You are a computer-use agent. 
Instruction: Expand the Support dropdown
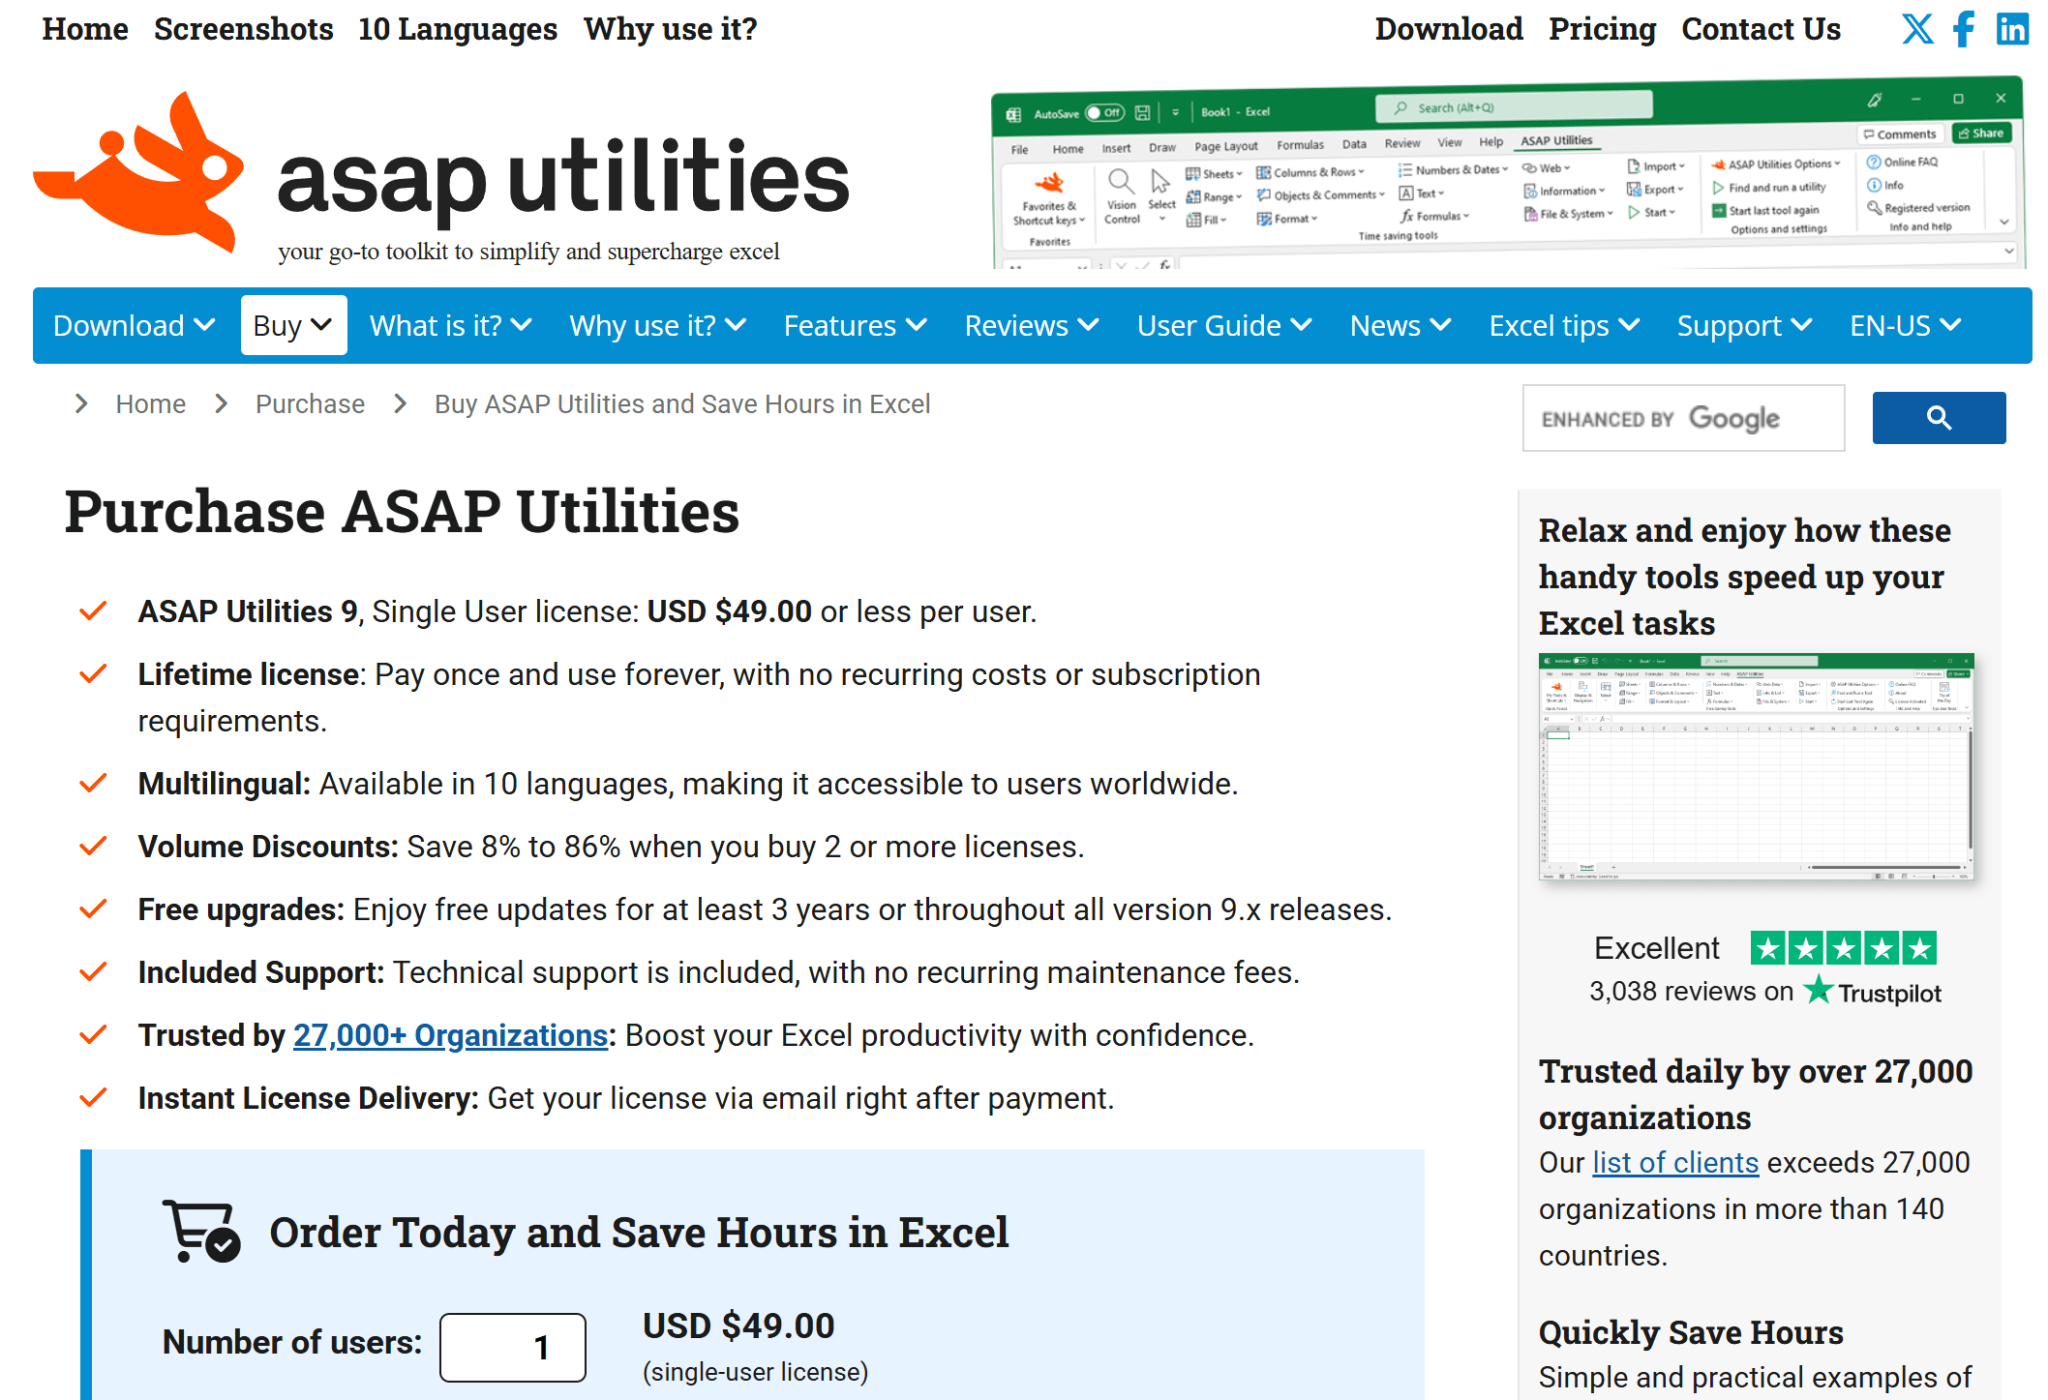1743,325
